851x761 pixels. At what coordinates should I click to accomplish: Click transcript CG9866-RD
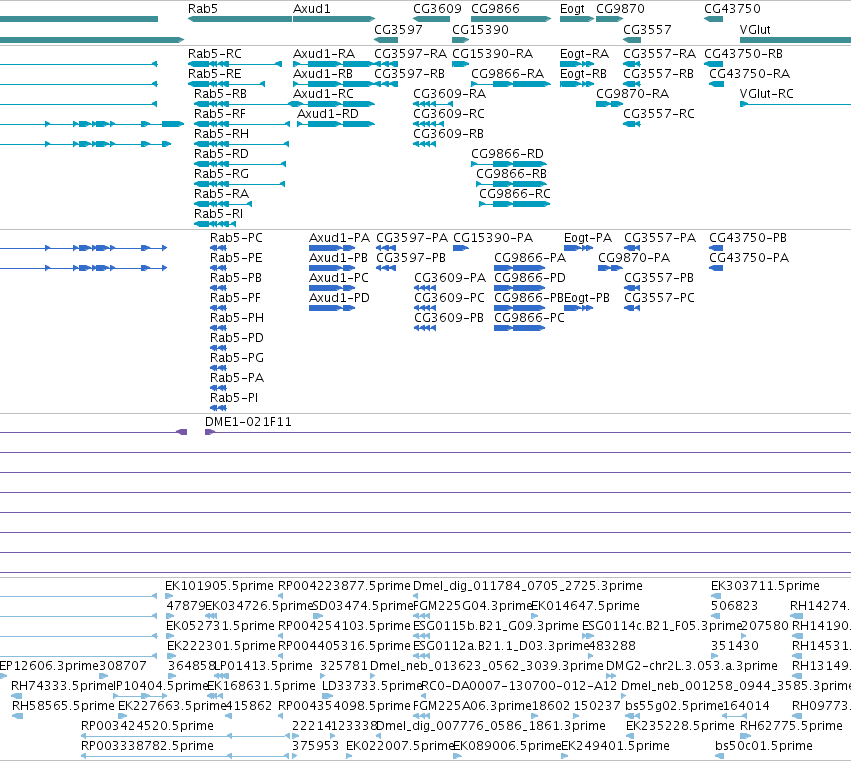click(x=507, y=154)
